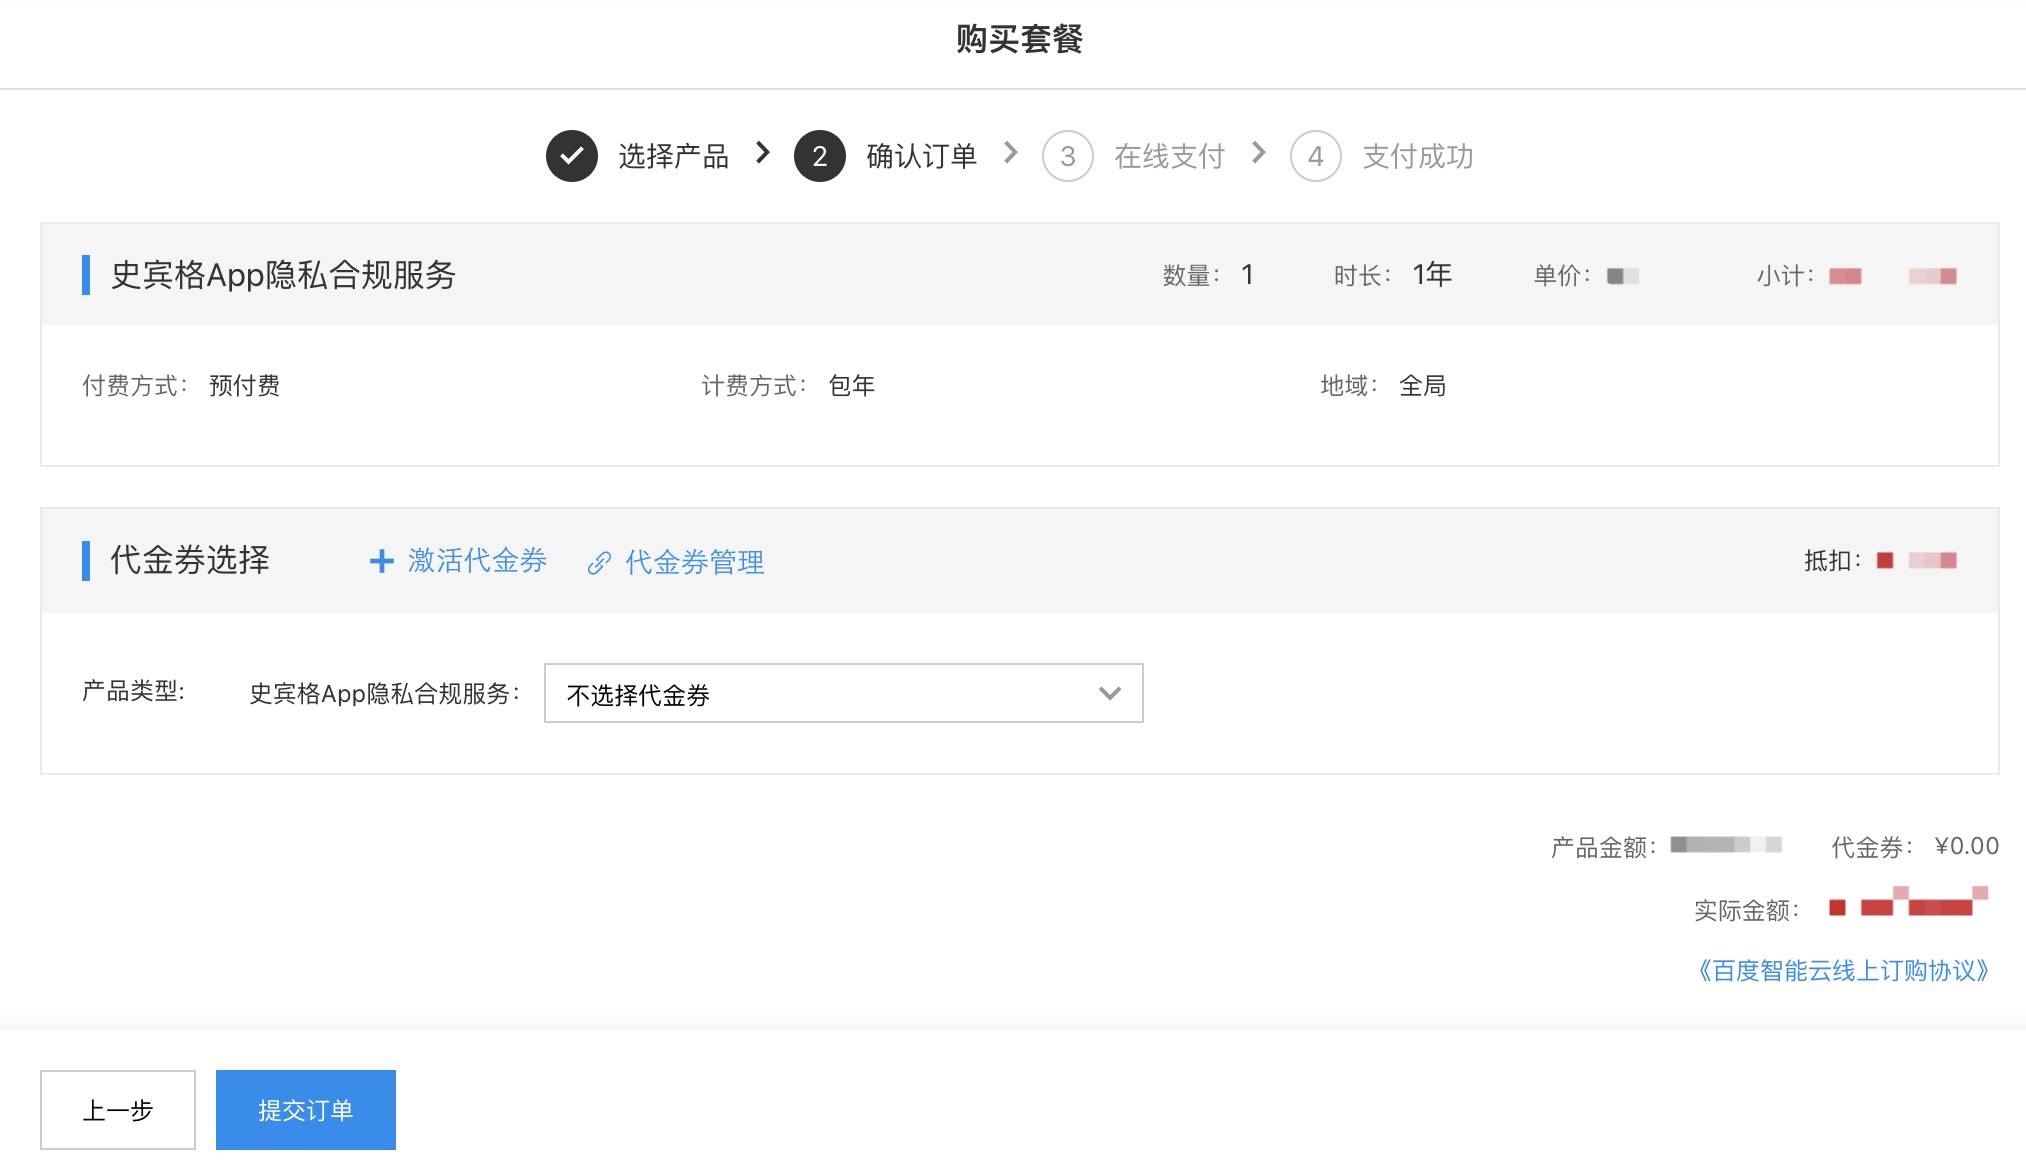Click the 计费方式 label

point(754,386)
